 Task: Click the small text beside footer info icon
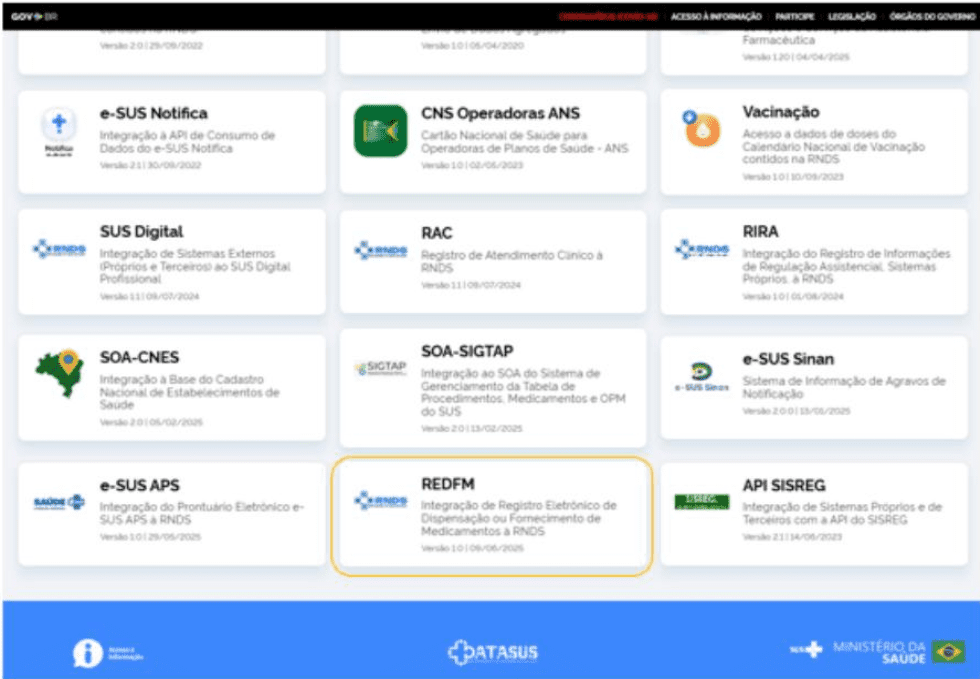(x=126, y=653)
